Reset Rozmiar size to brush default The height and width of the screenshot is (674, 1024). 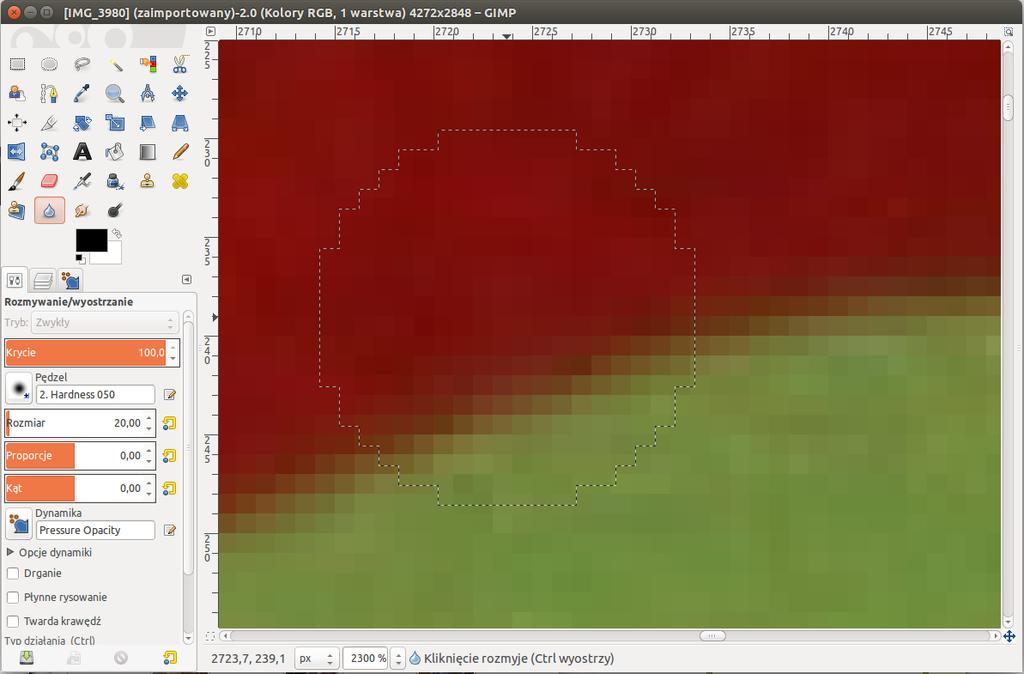(169, 423)
